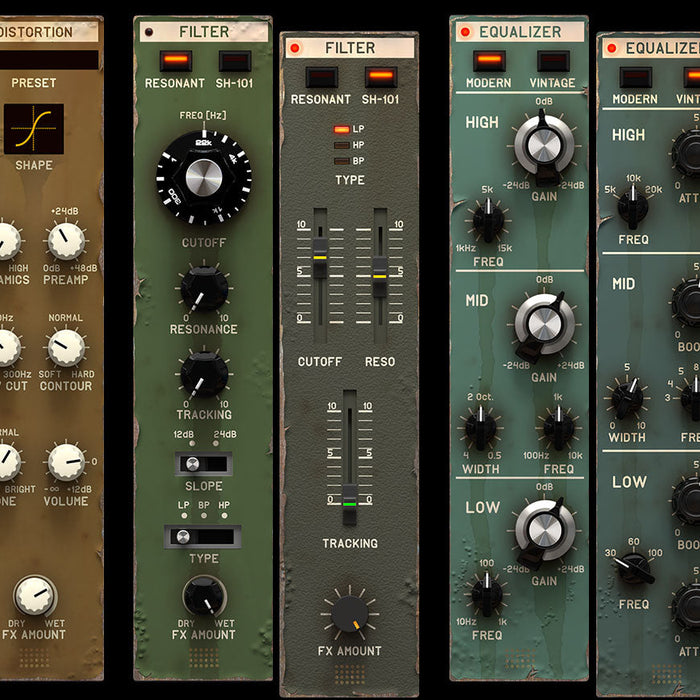Image resolution: width=700 pixels, height=700 pixels.
Task: Click the 'FREQ [Hz]' label
Action: pos(203,115)
